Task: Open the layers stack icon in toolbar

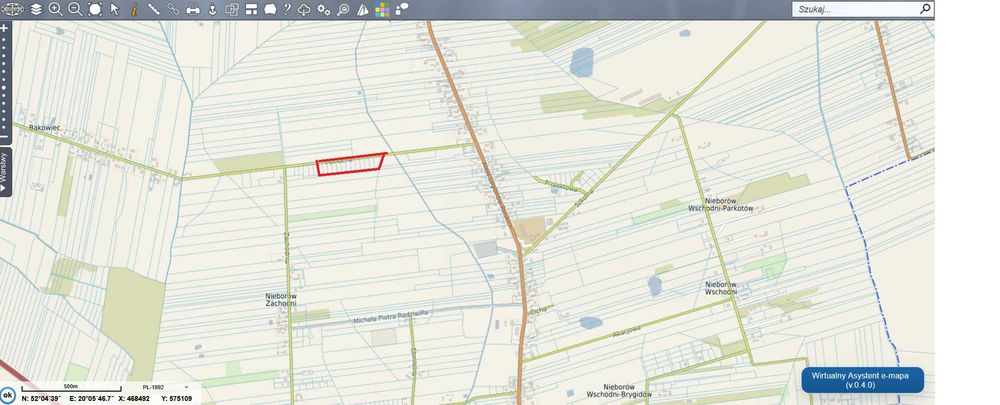Action: [x=36, y=9]
